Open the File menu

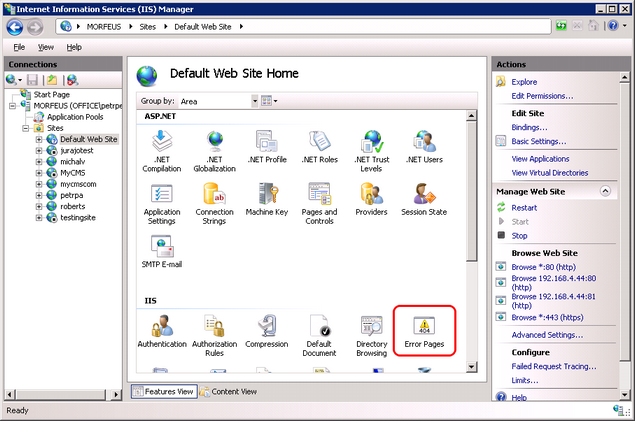coord(19,47)
